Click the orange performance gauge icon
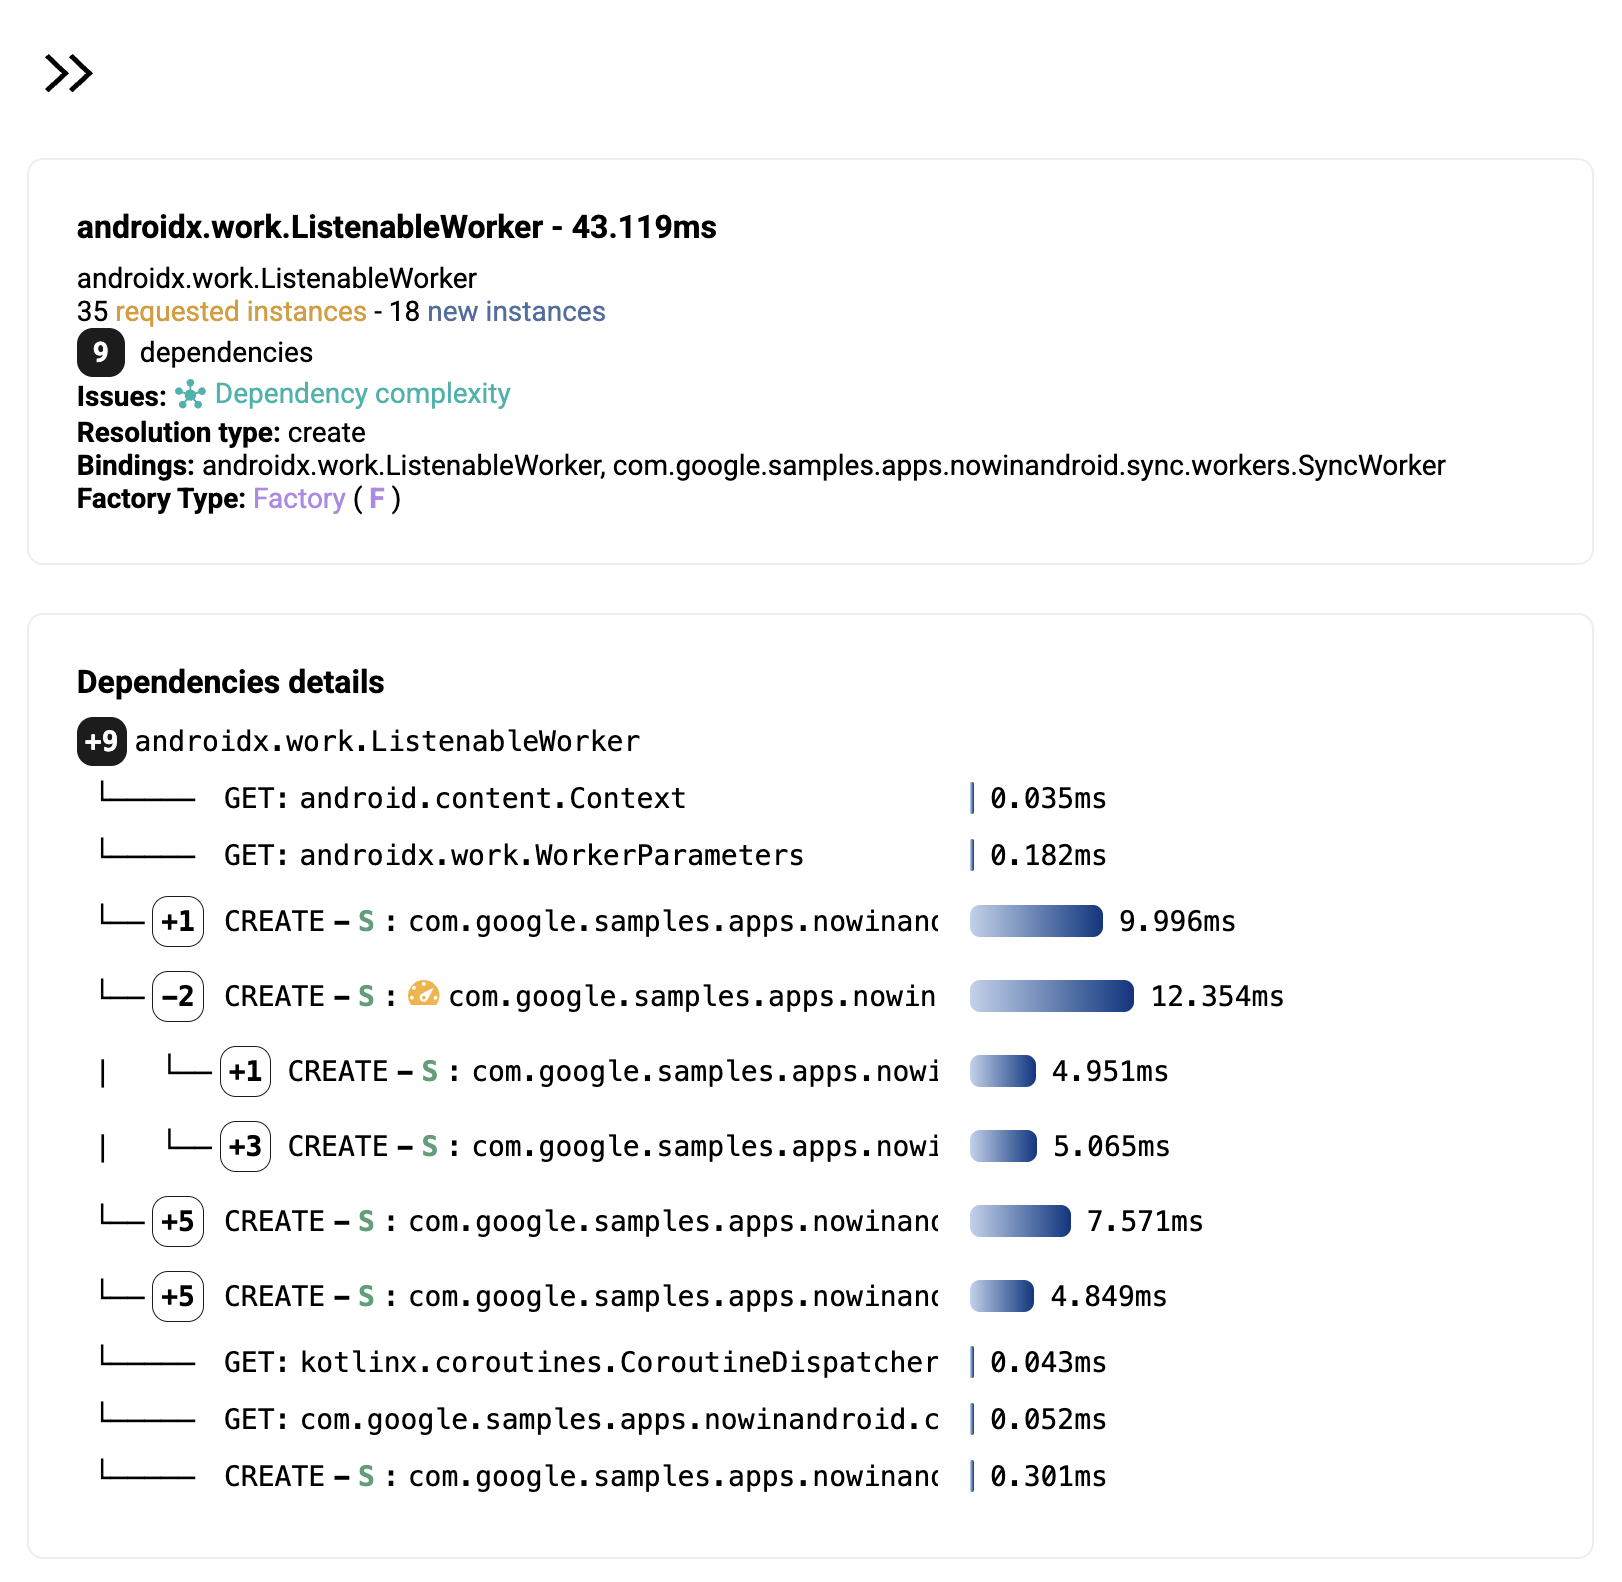1622x1582 pixels. [x=424, y=994]
